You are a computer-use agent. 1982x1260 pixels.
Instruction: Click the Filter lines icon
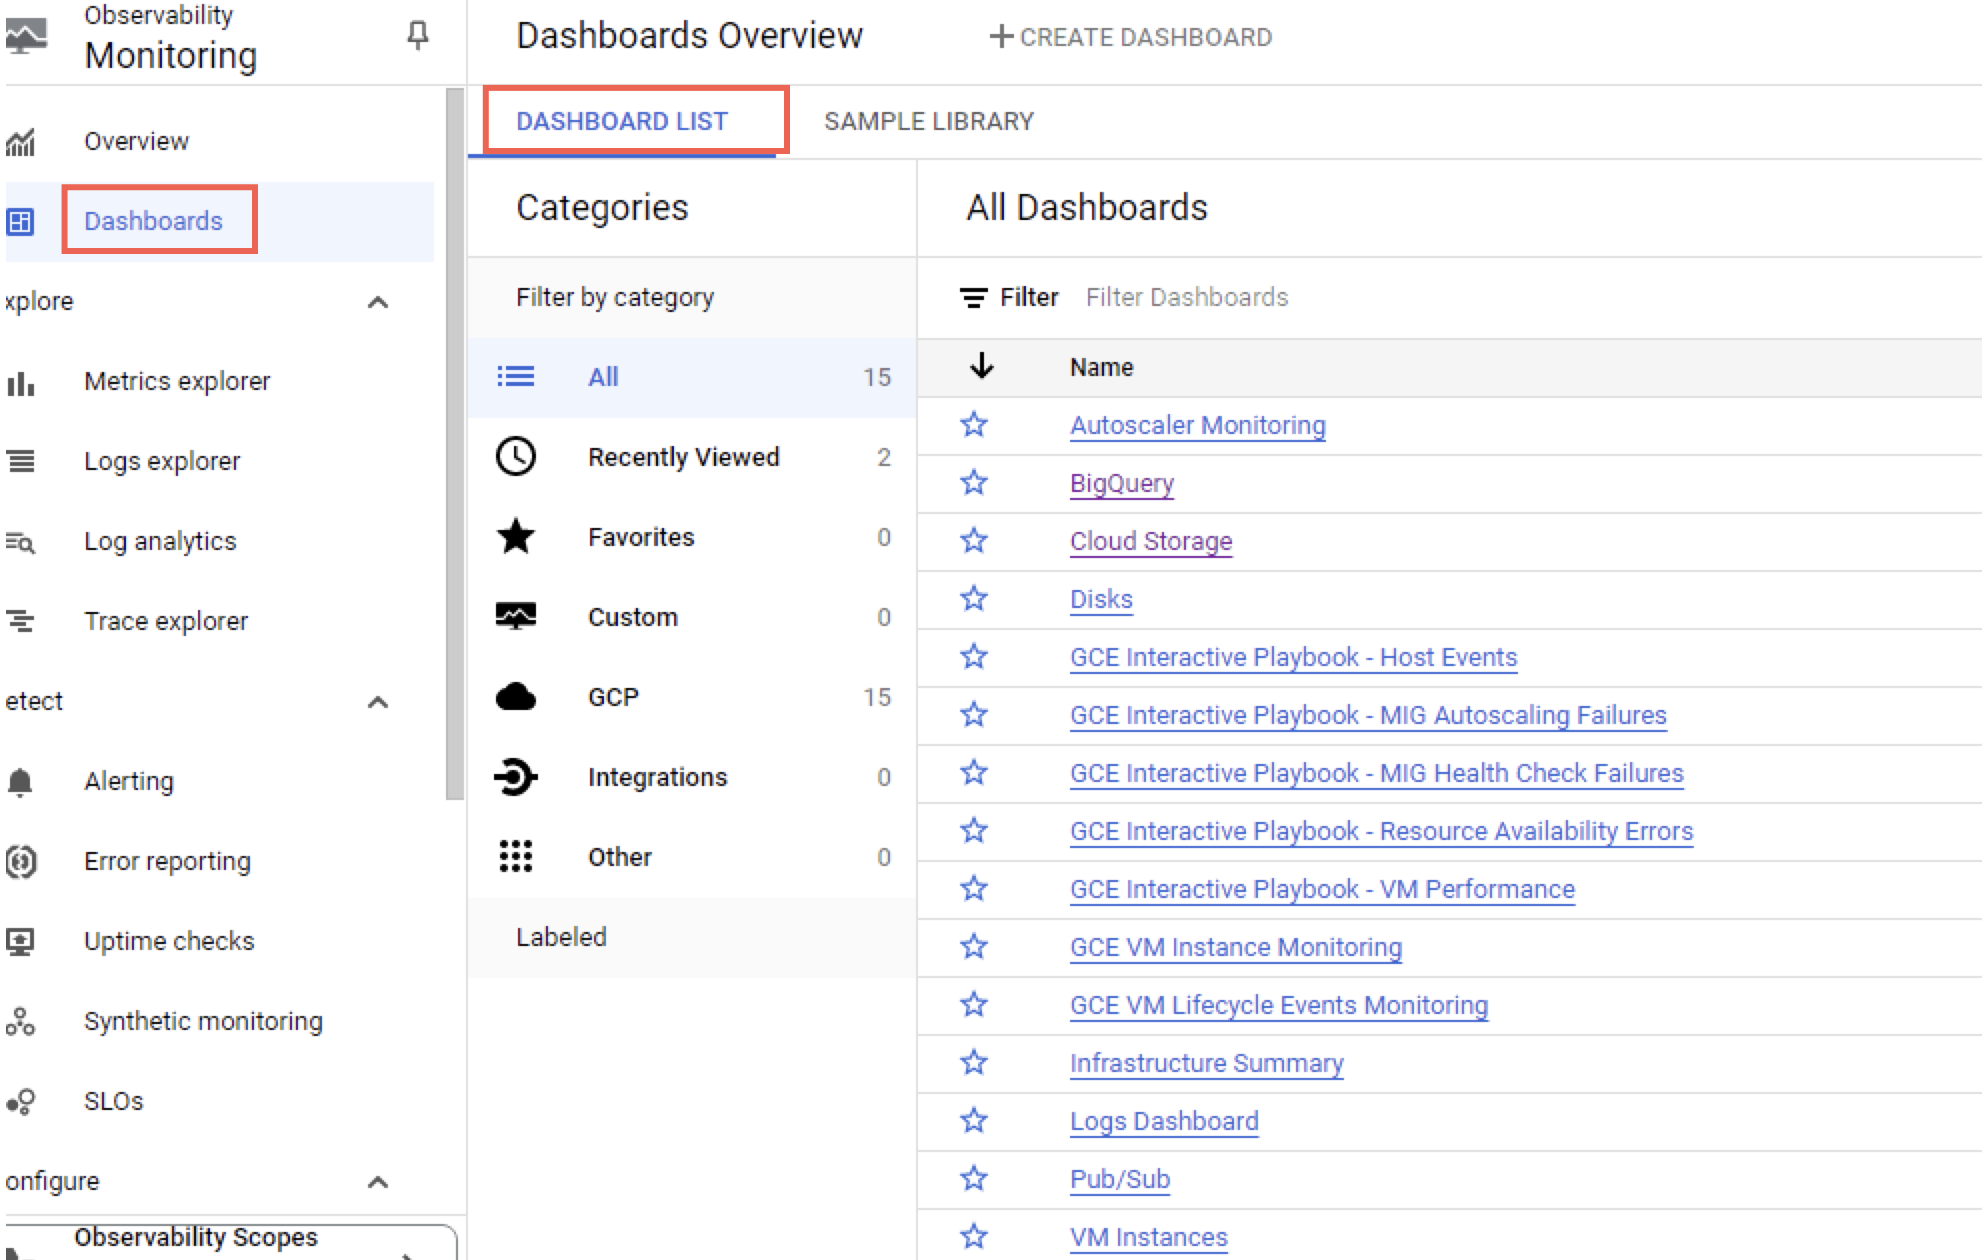[x=973, y=297]
